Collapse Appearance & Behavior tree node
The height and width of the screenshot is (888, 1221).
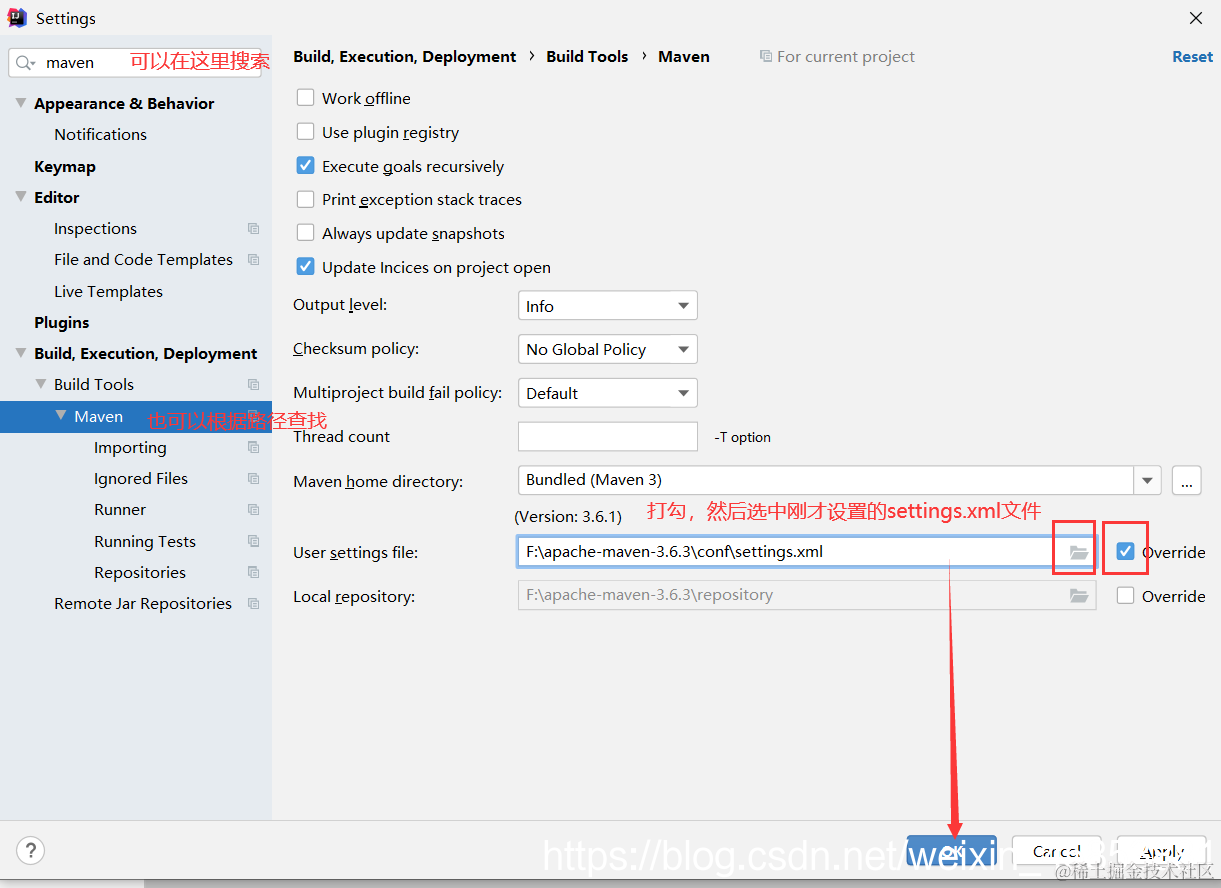pos(21,103)
